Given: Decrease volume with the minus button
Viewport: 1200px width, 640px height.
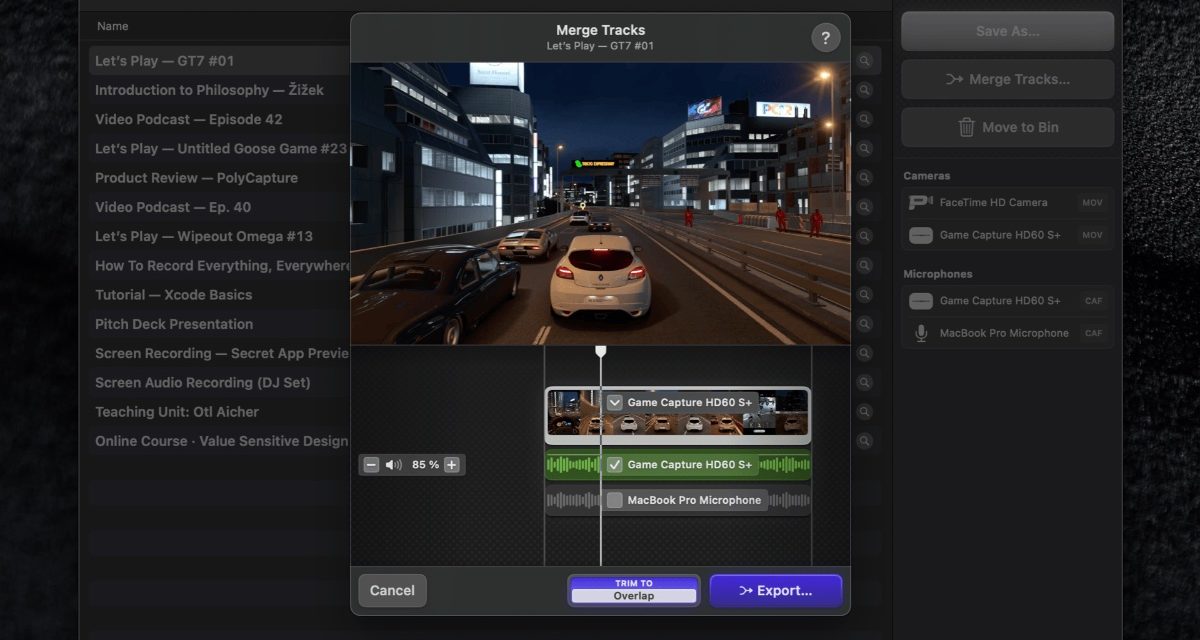Looking at the screenshot, I should click(x=371, y=465).
